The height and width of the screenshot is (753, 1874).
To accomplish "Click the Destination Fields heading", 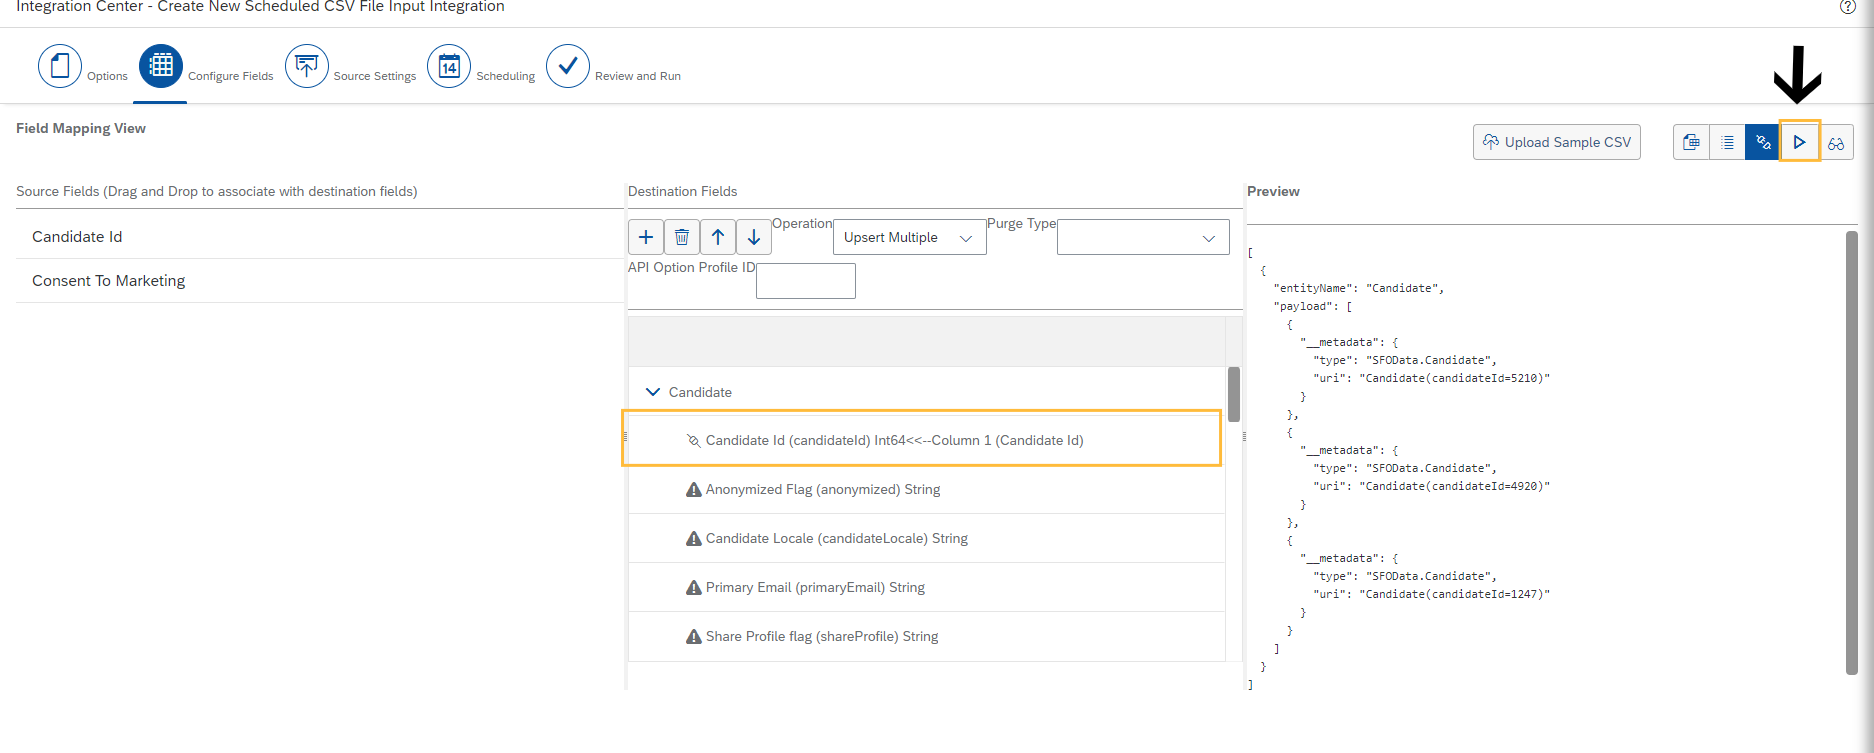I will tap(682, 191).
